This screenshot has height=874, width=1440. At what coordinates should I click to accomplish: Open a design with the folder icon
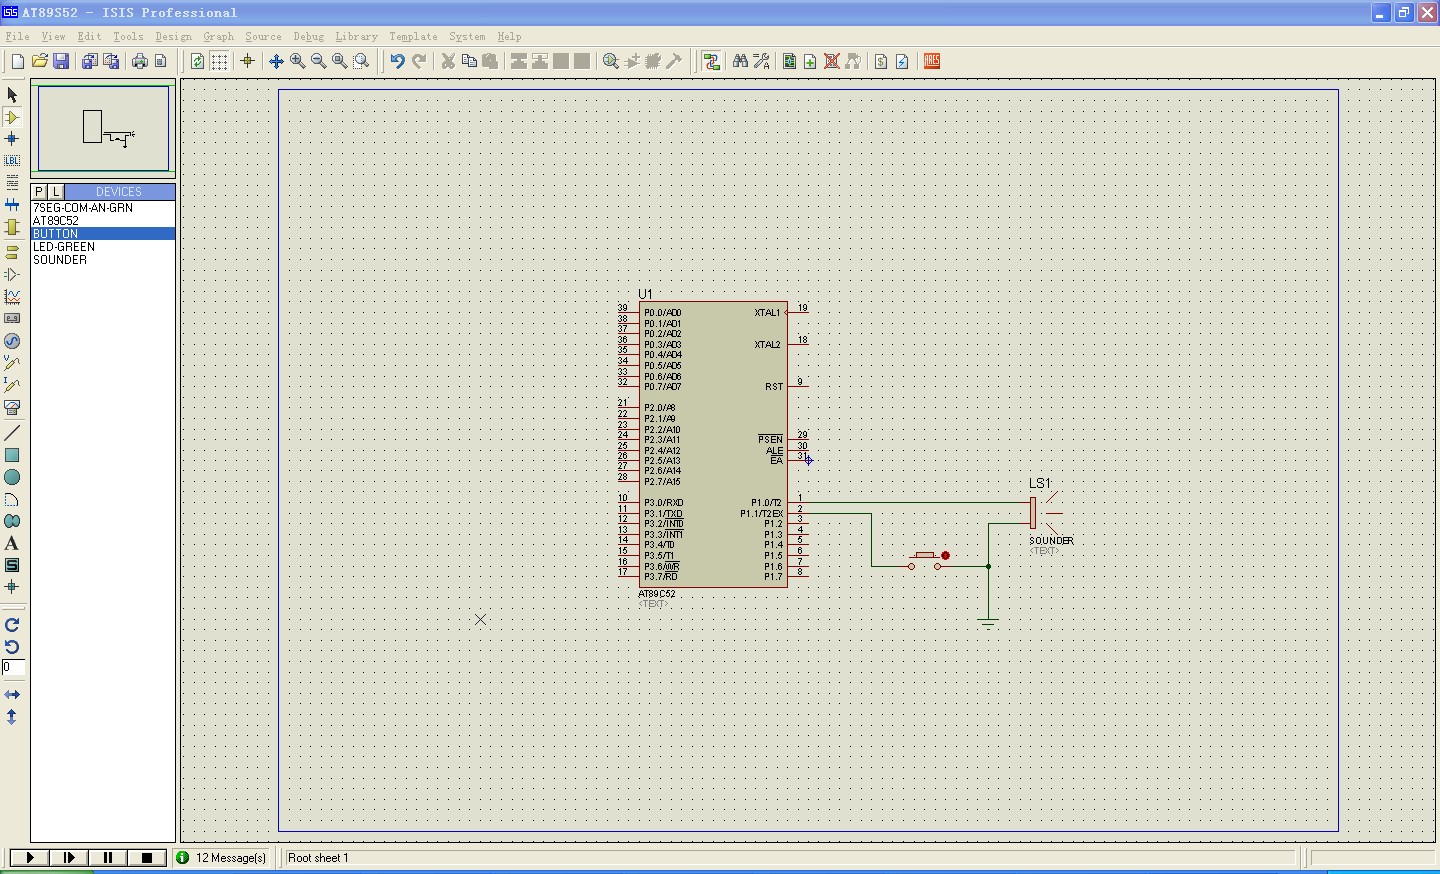tap(40, 61)
